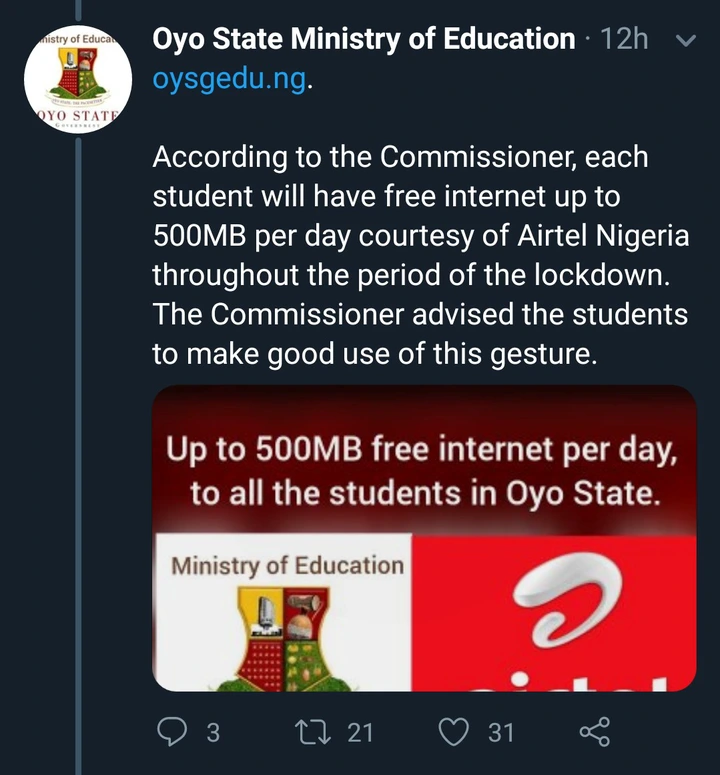This screenshot has width=720, height=775.
Task: Expand the tweet options chevron menu
Action: 686,40
